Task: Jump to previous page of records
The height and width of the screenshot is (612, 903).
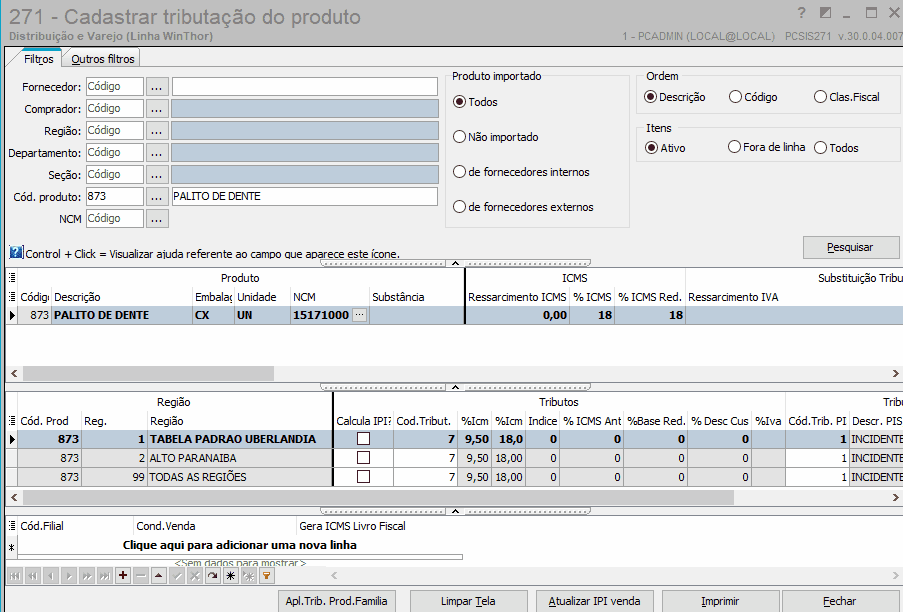Action: tap(33, 576)
